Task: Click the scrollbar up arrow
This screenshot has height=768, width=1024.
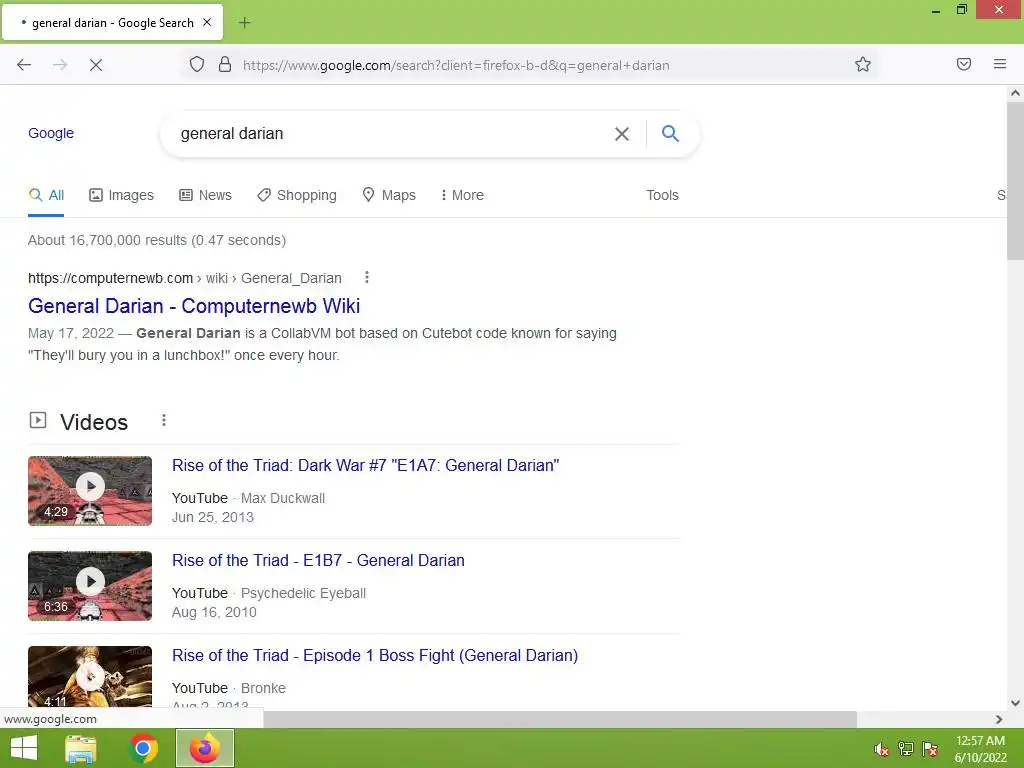Action: click(x=1015, y=93)
